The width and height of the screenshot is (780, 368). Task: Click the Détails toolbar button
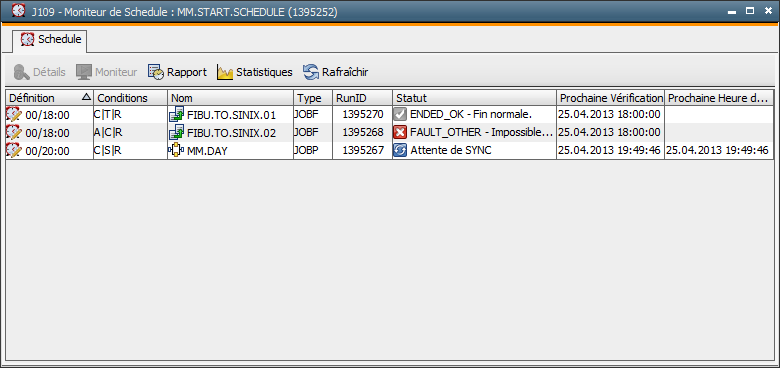click(40, 72)
